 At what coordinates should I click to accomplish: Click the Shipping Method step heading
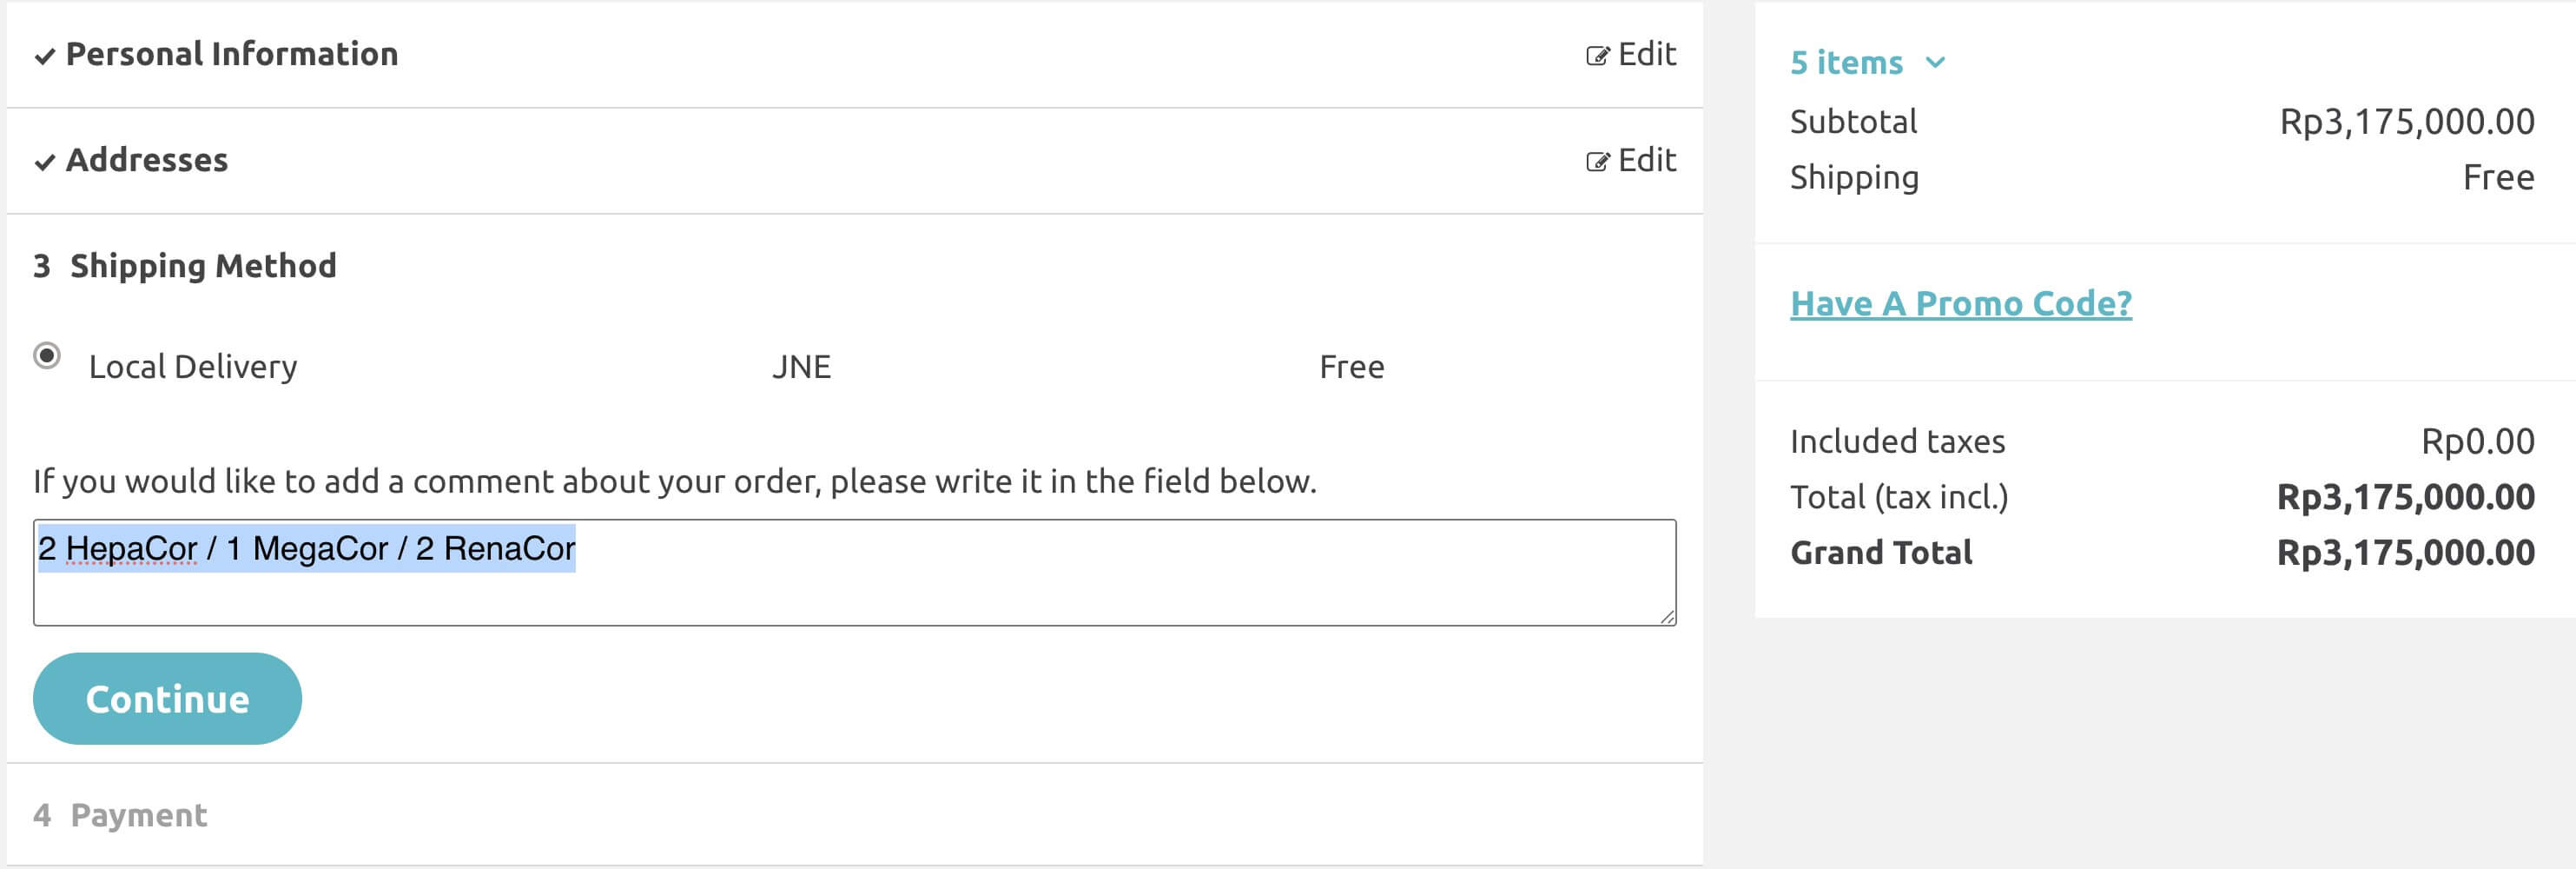(x=203, y=266)
